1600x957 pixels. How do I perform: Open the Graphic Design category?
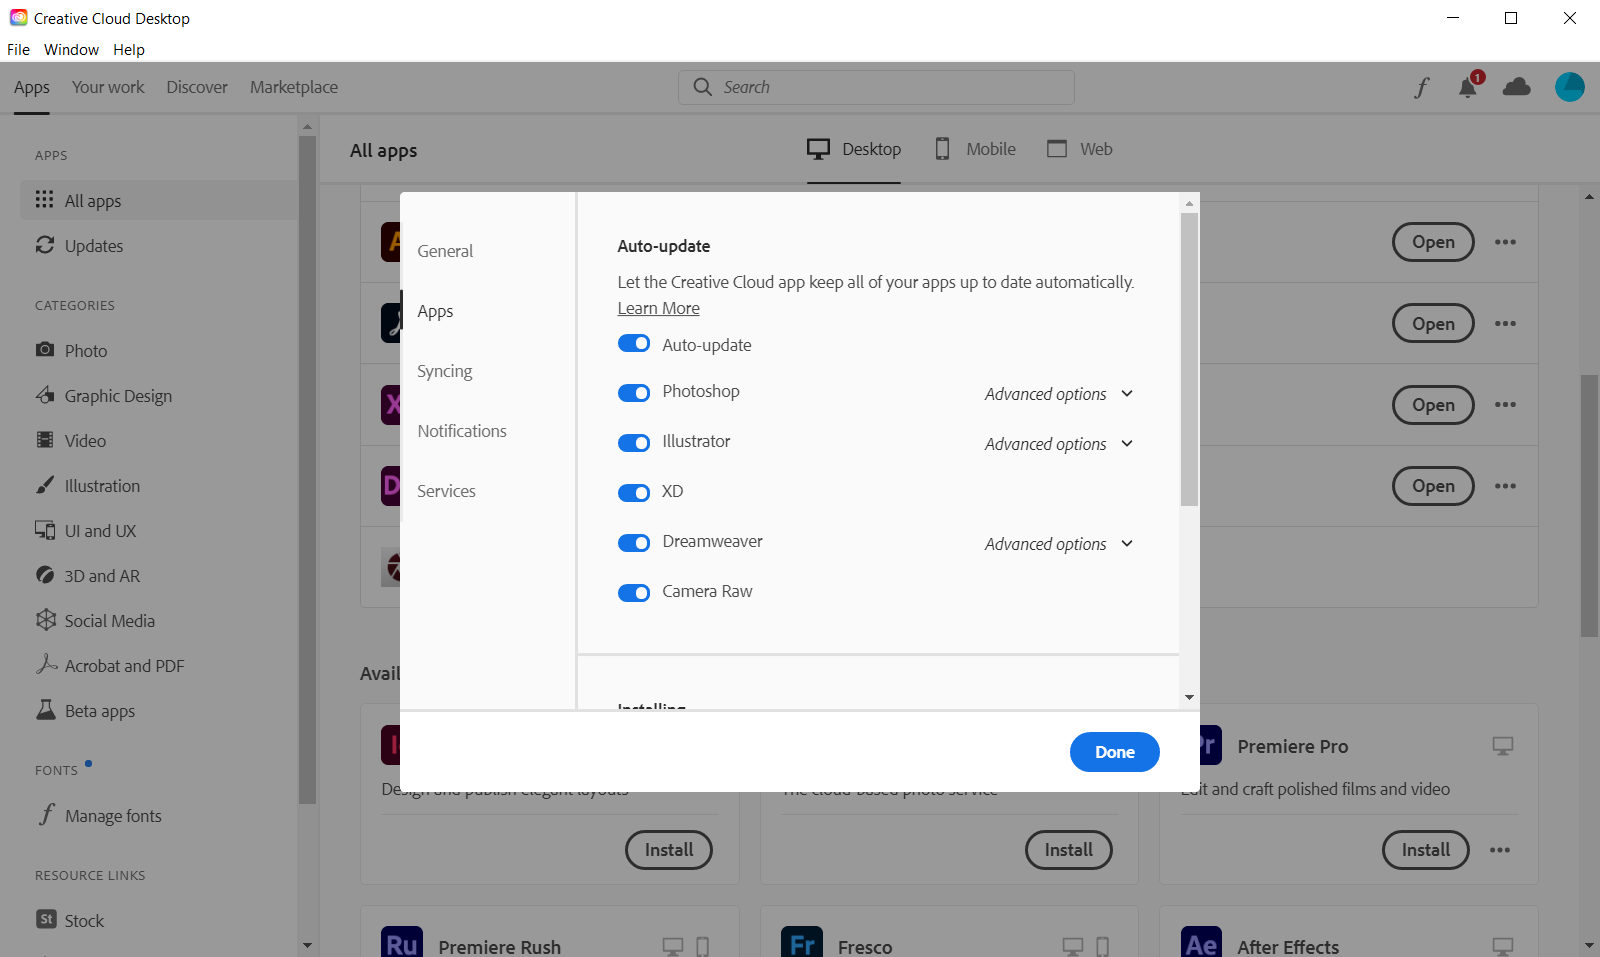coord(45,395)
